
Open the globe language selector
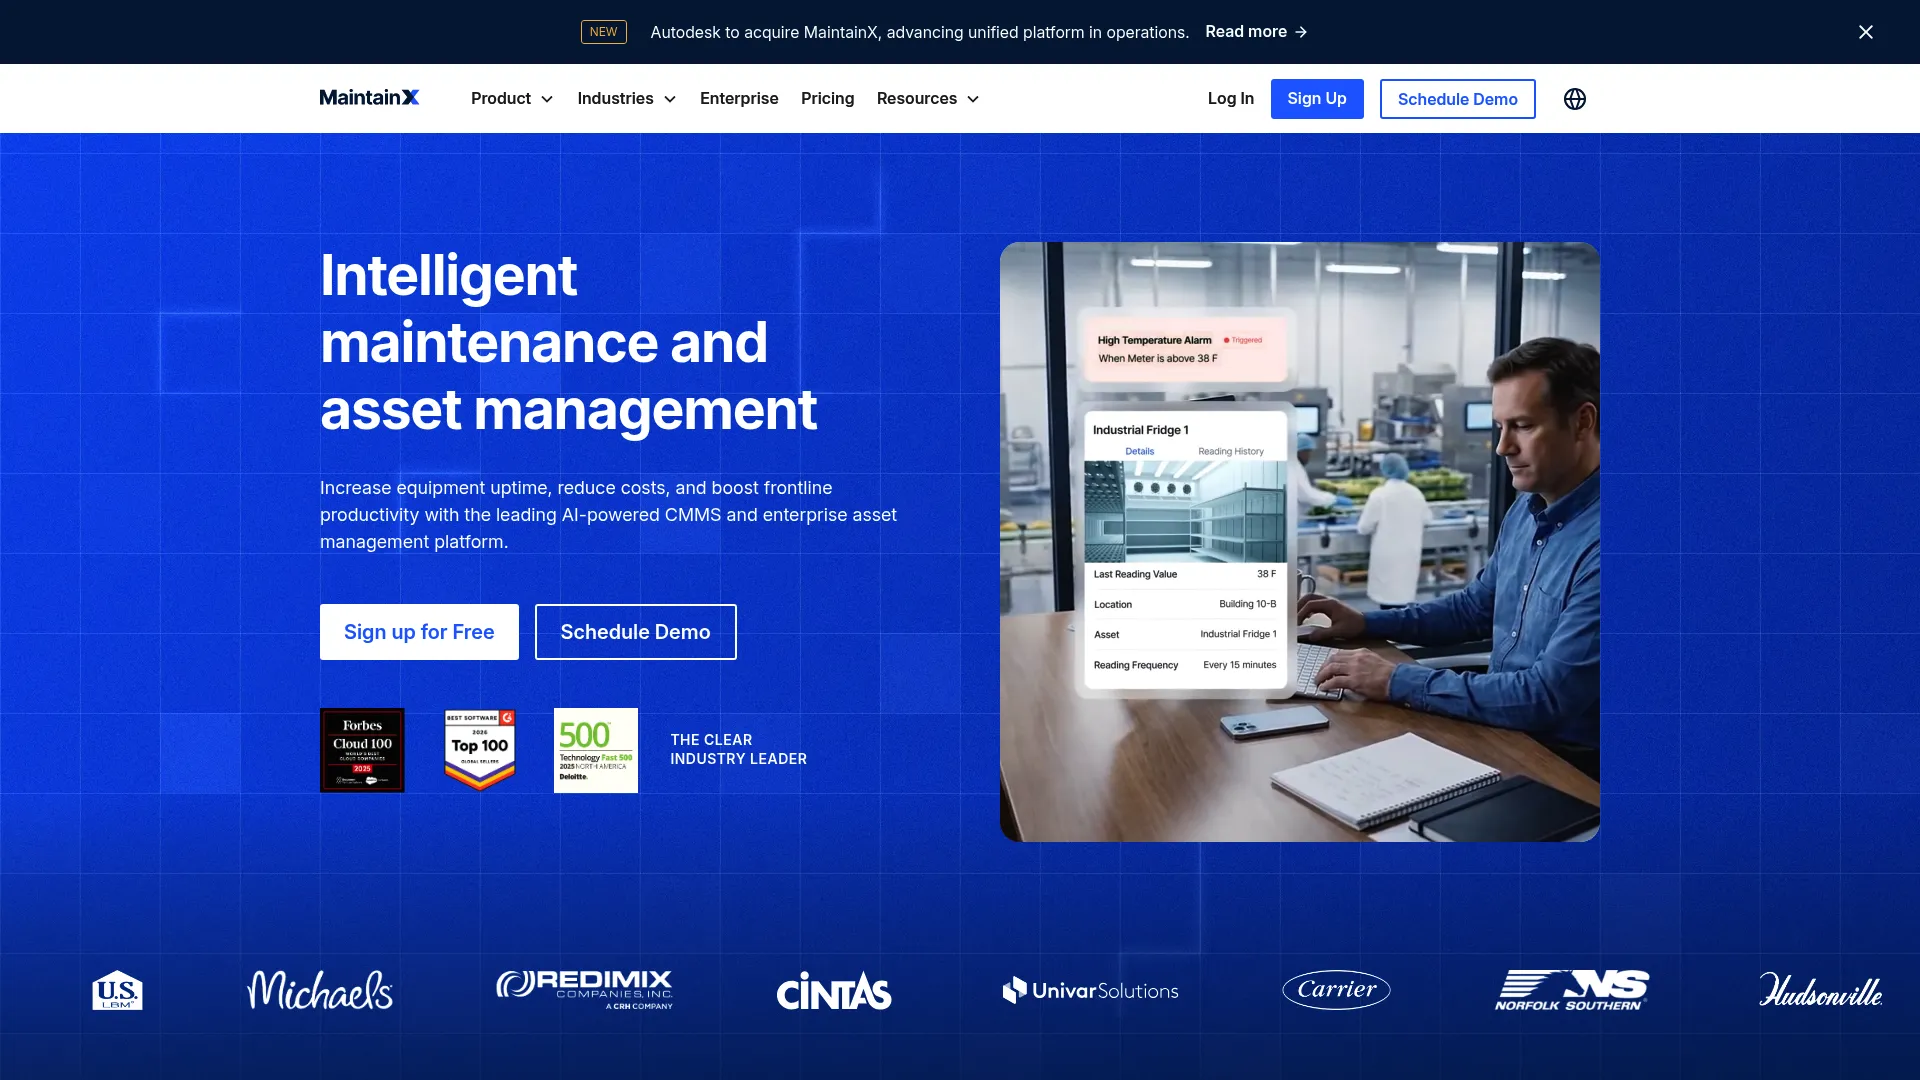pos(1575,99)
